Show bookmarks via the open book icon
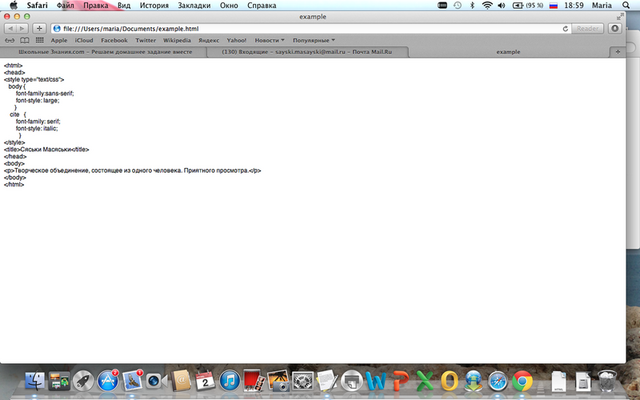Viewport: 640px width, 400px height. (24, 40)
